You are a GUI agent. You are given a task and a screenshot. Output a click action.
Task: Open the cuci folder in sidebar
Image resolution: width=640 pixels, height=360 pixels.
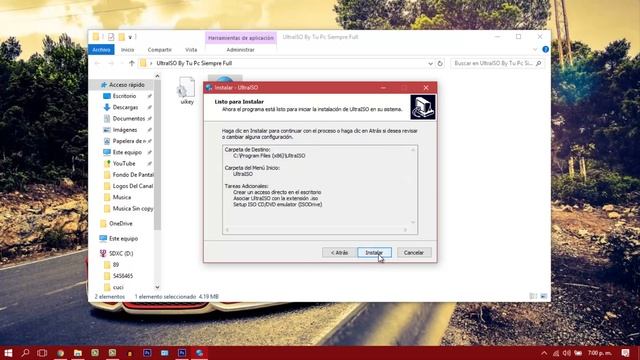[x=118, y=287]
